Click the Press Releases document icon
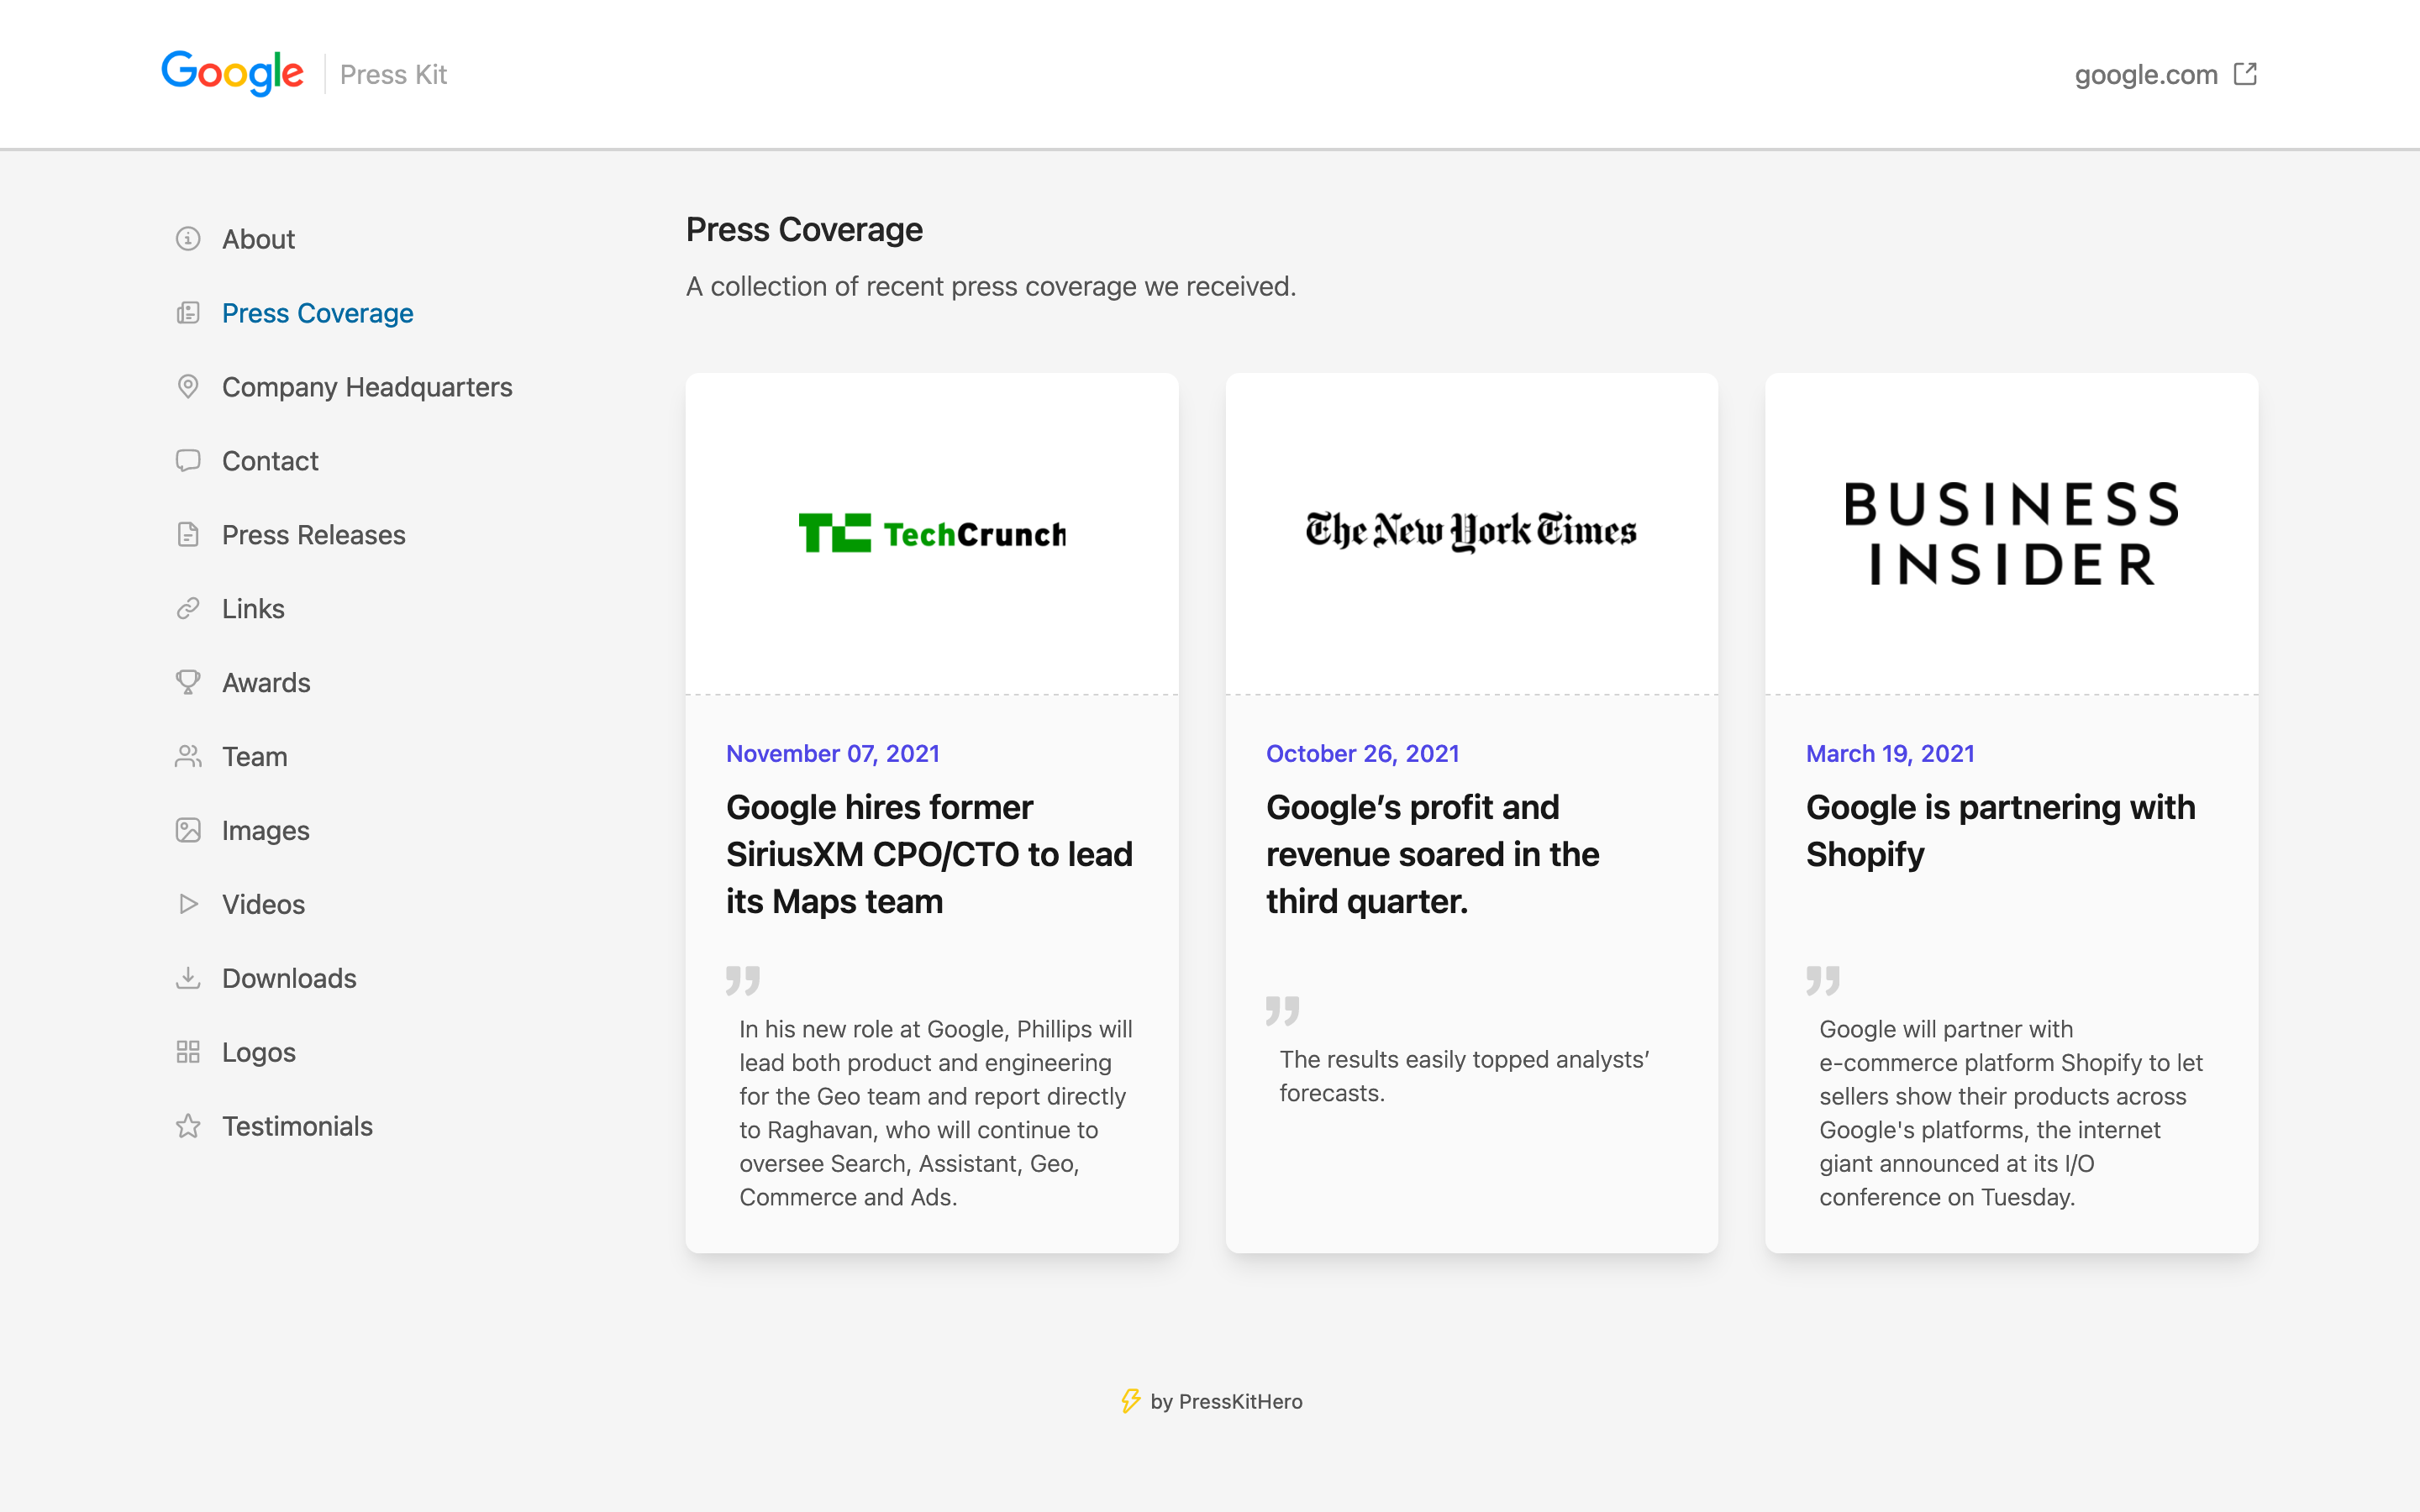This screenshot has height=1512, width=2420. pos(187,535)
